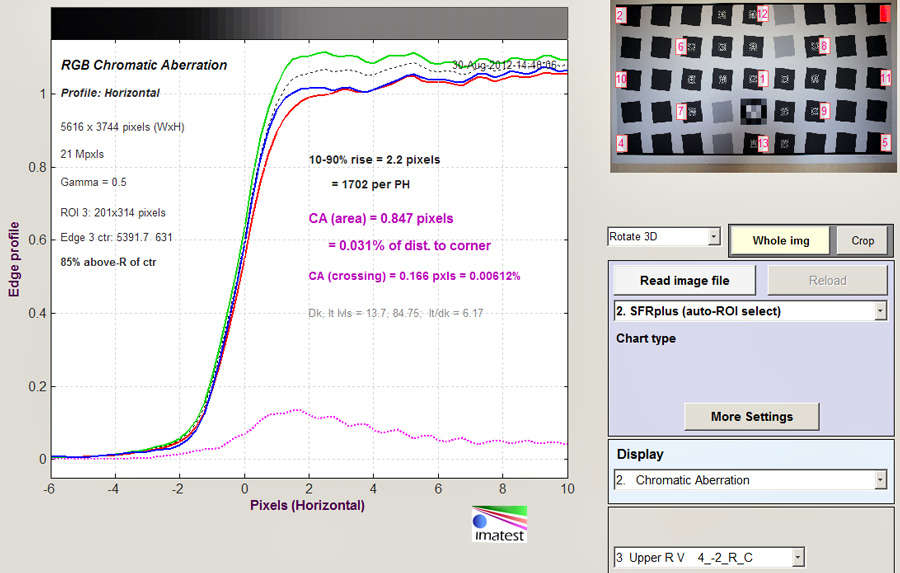This screenshot has height=573, width=900.
Task: Expand the SFRplus (auto-ROI select) dropdown
Action: click(x=750, y=311)
